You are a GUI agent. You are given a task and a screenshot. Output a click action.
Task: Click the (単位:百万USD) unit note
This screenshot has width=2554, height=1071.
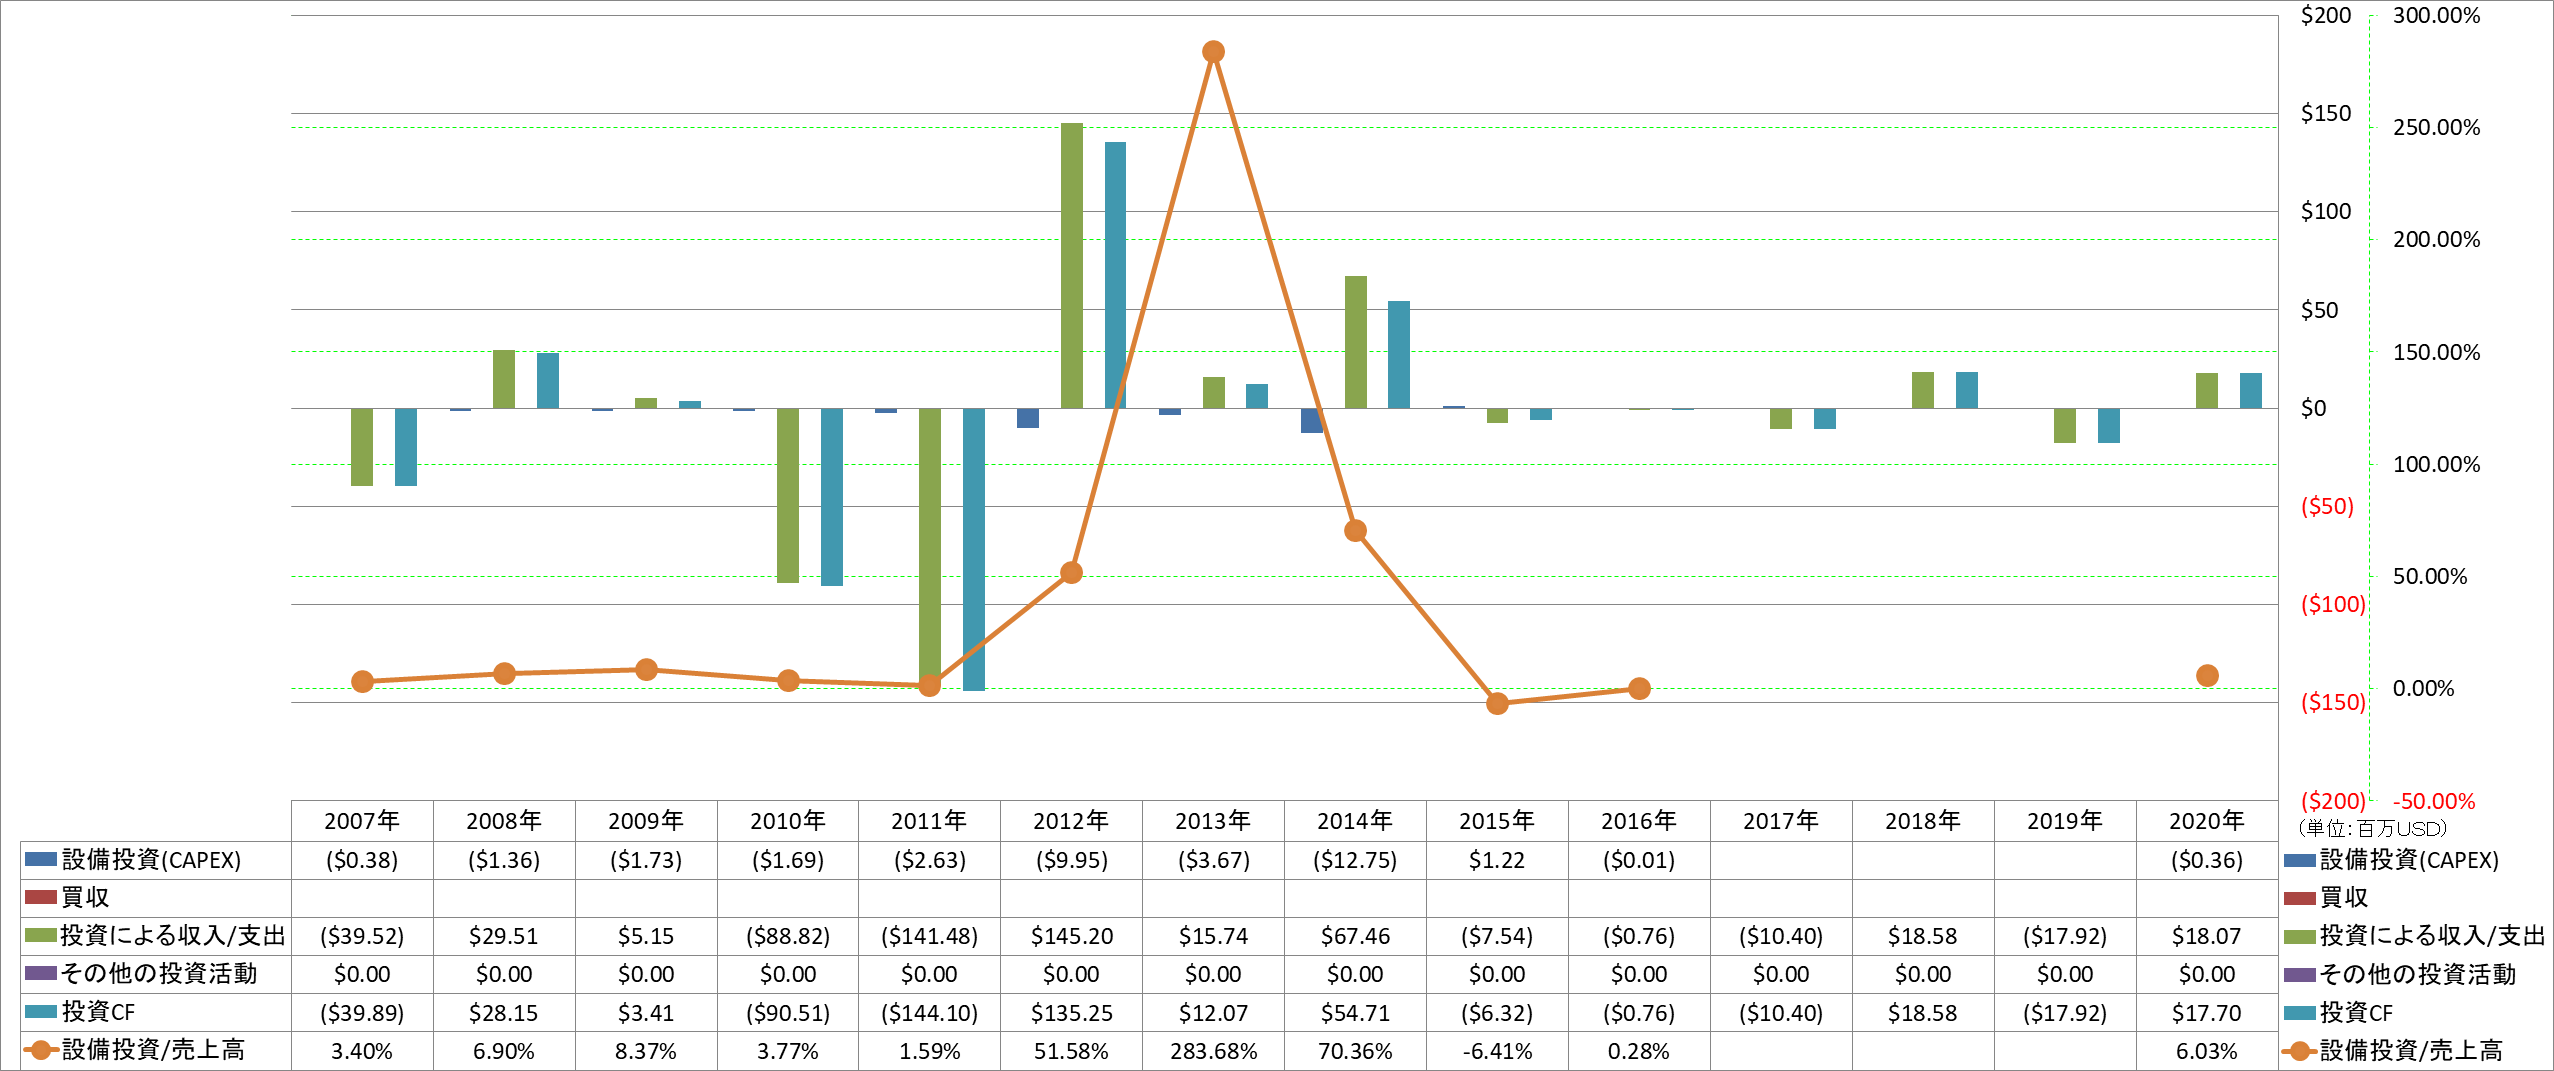click(2373, 828)
